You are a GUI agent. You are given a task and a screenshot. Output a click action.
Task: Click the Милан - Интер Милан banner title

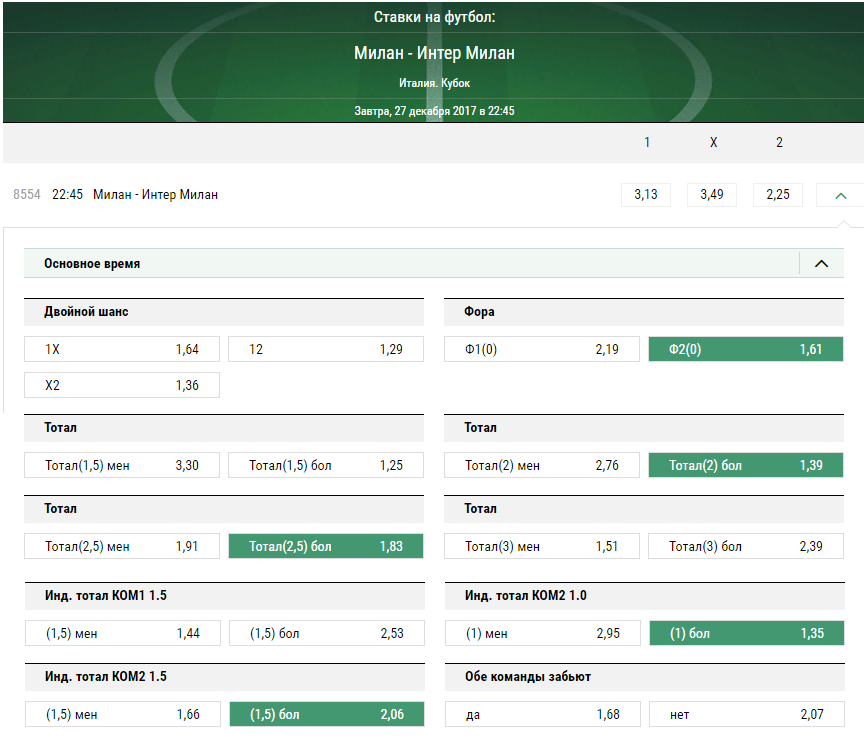[434, 53]
